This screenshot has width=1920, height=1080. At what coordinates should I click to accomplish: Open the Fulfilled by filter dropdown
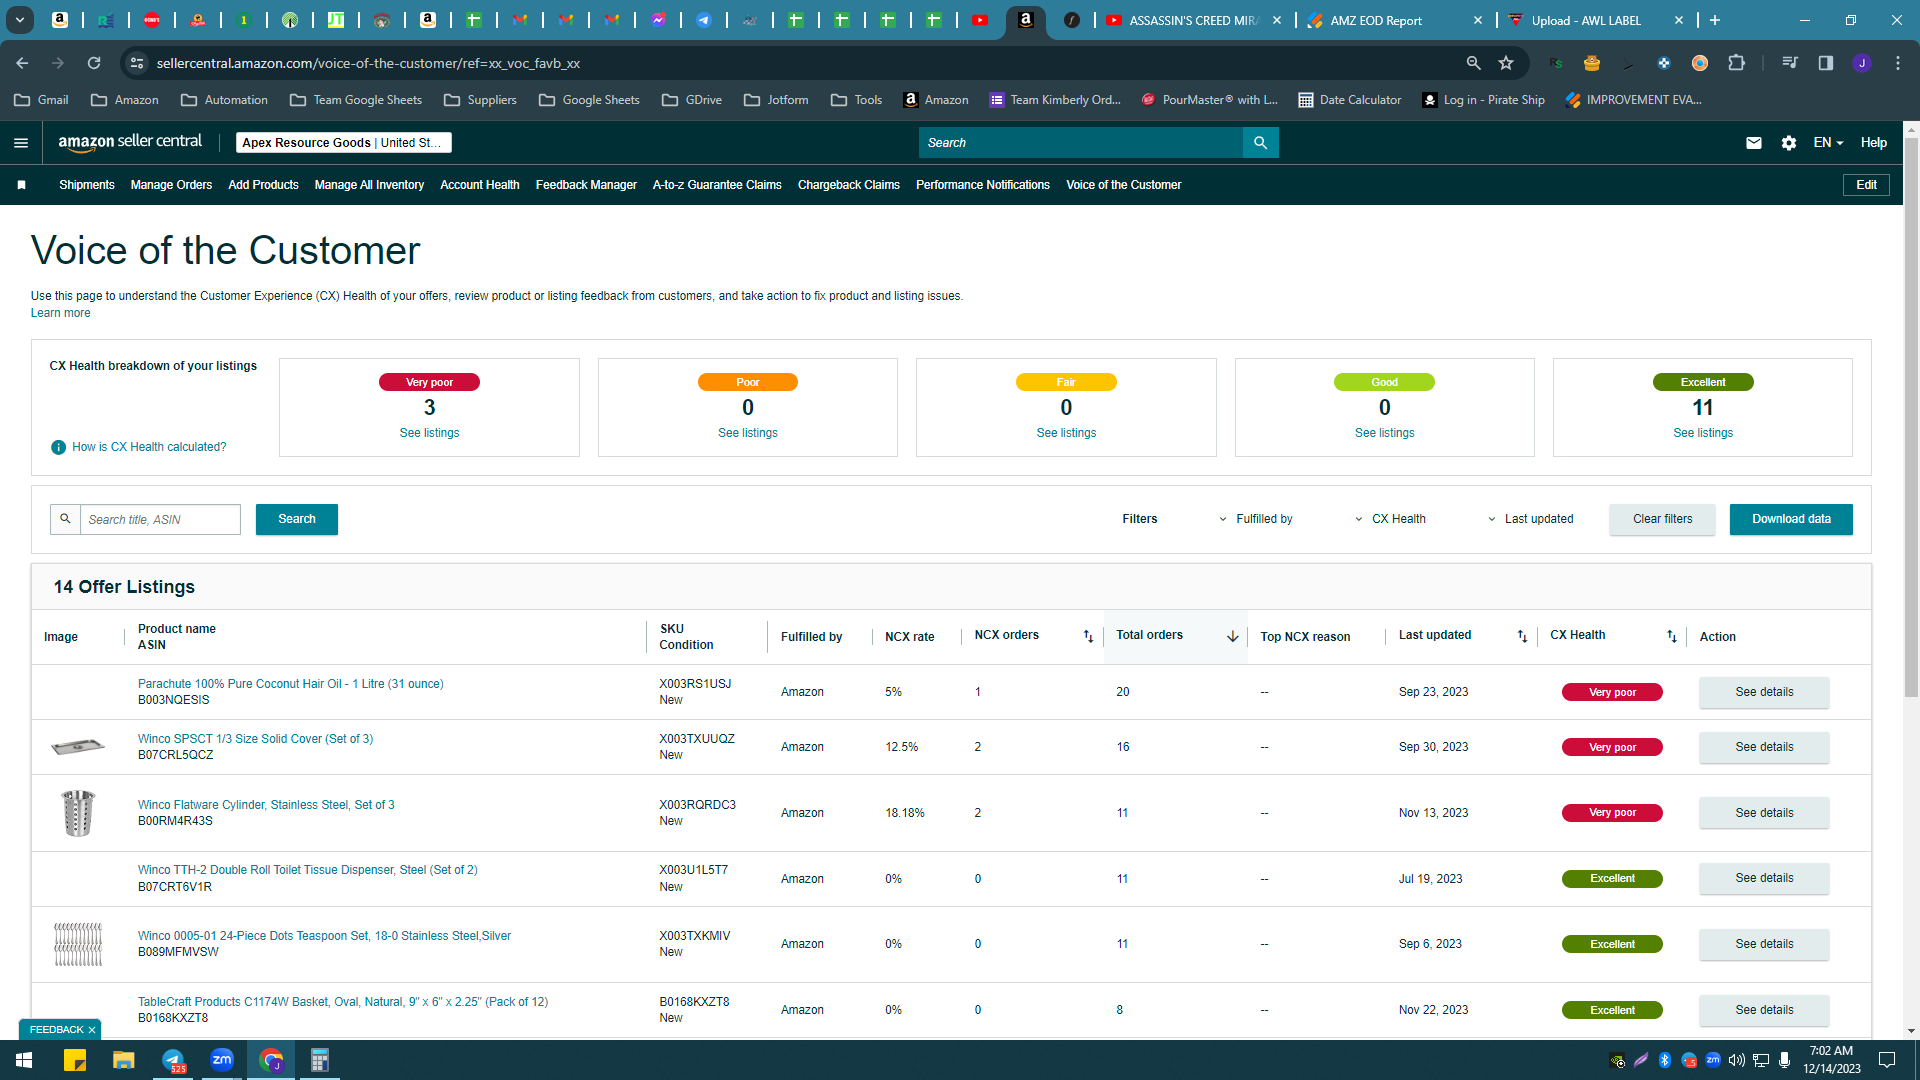pyautogui.click(x=1255, y=519)
